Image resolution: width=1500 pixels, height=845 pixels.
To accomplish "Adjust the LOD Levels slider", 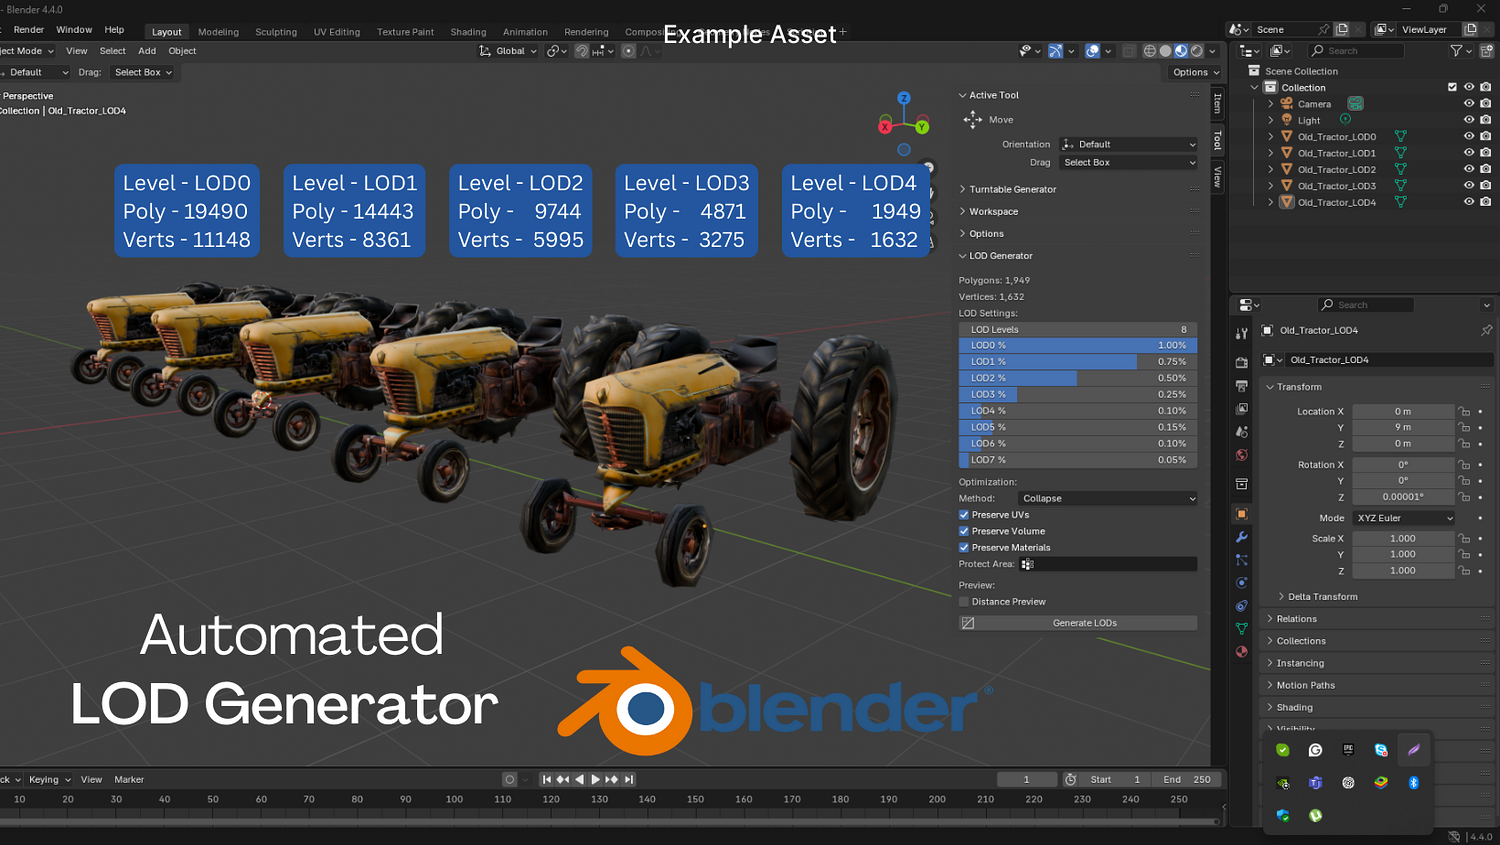I will (1078, 329).
